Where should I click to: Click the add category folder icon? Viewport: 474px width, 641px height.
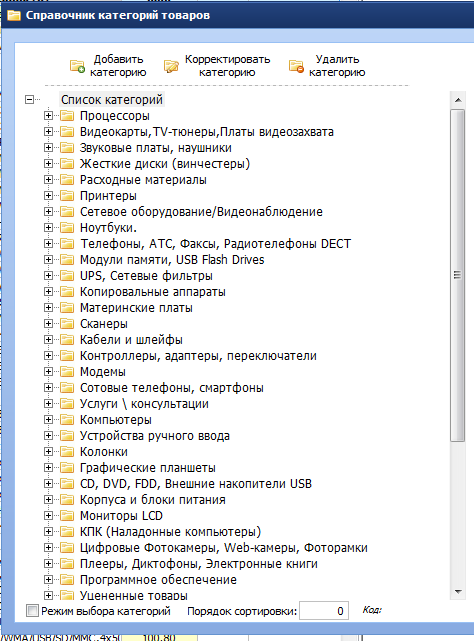pyautogui.click(x=77, y=66)
